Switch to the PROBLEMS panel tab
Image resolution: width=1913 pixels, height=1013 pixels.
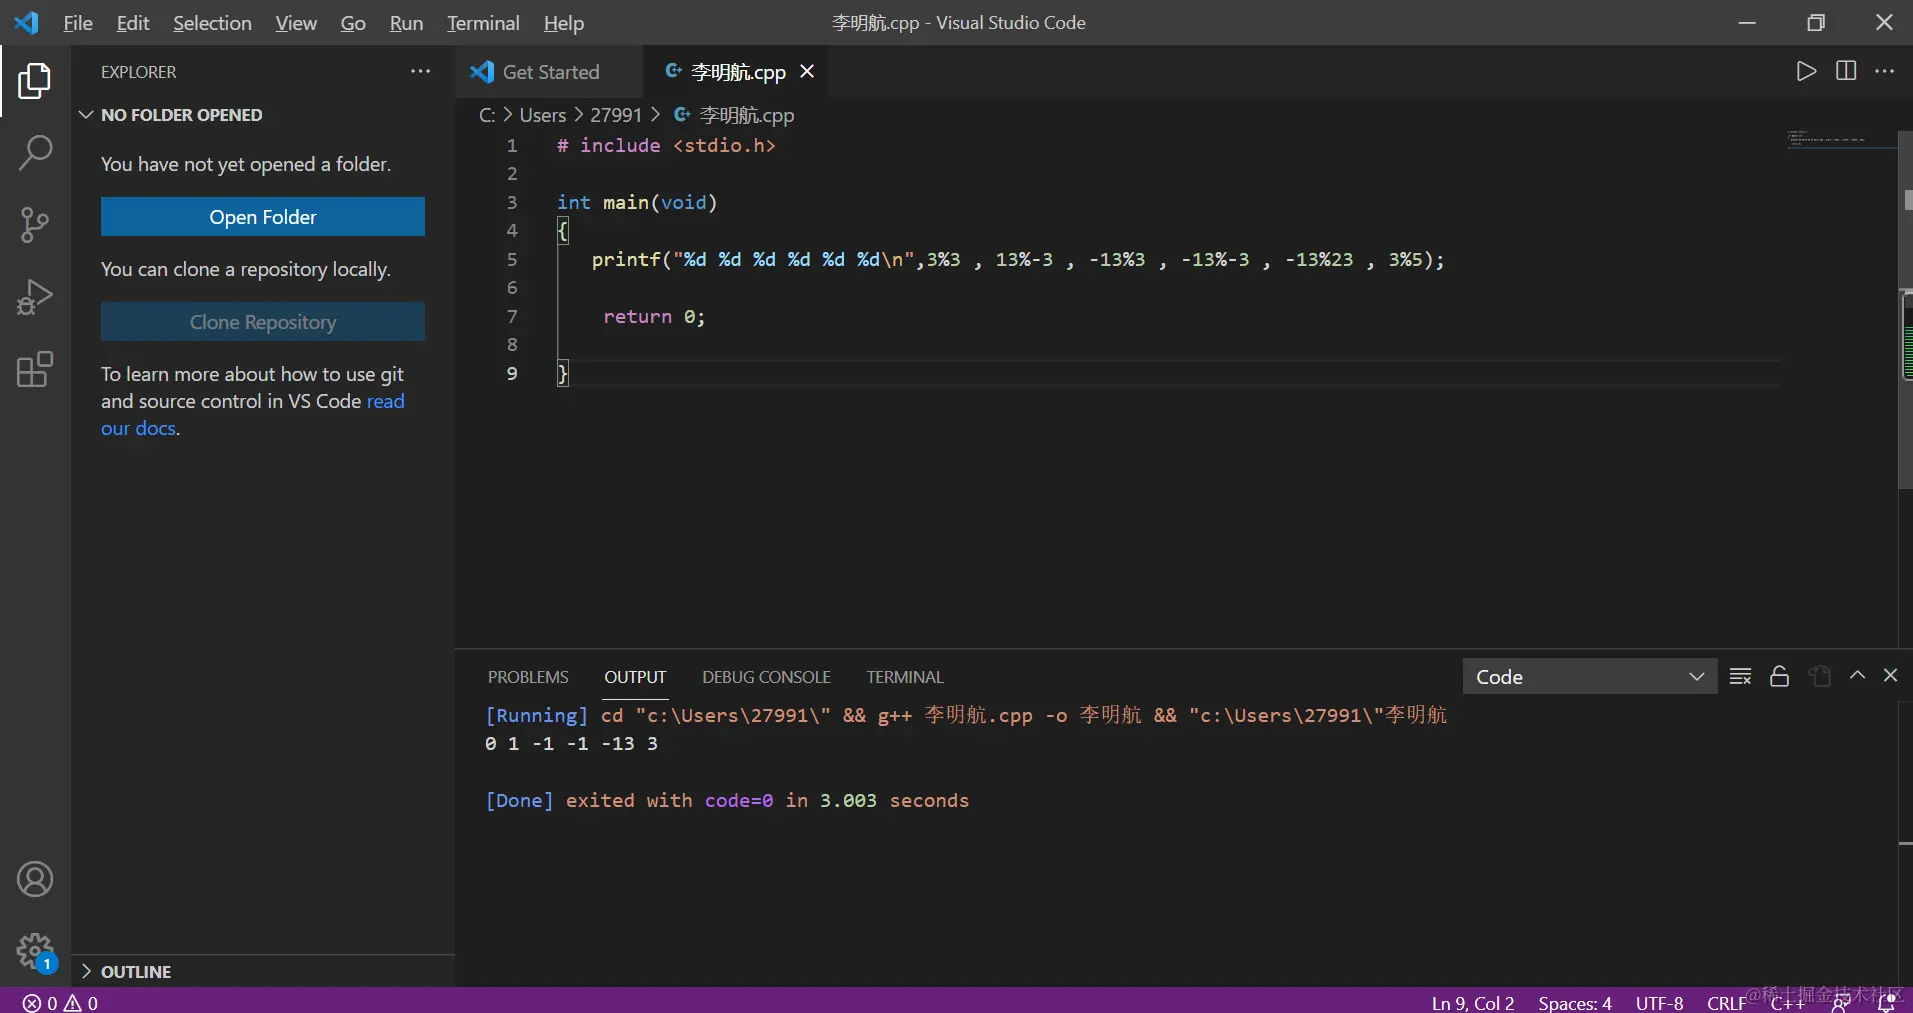click(x=528, y=677)
